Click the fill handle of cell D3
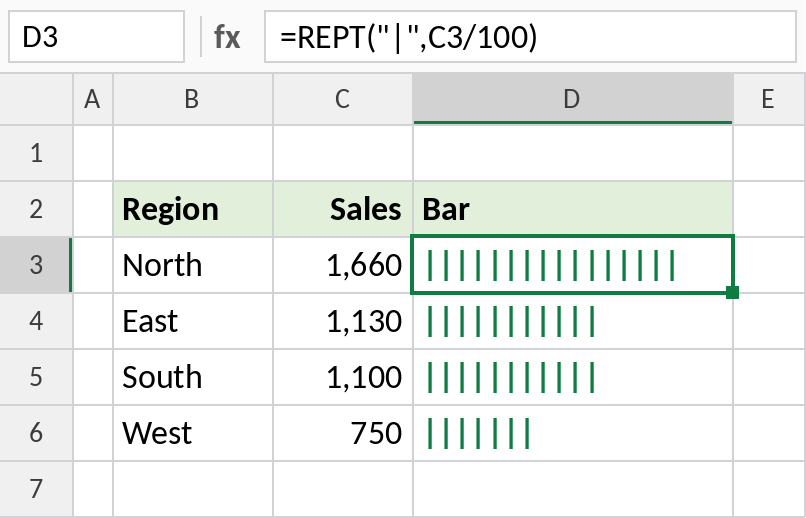Screen dimensions: 806x518 point(732,292)
